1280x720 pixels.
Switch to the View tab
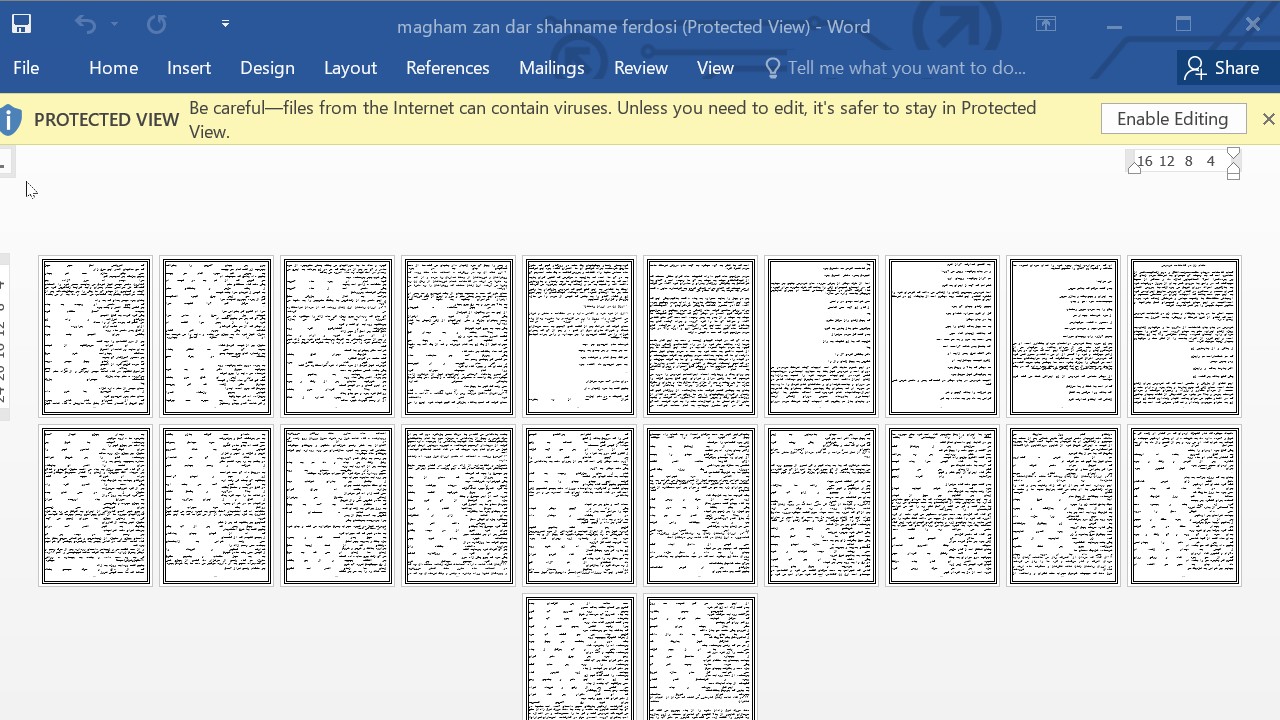pyautogui.click(x=715, y=68)
